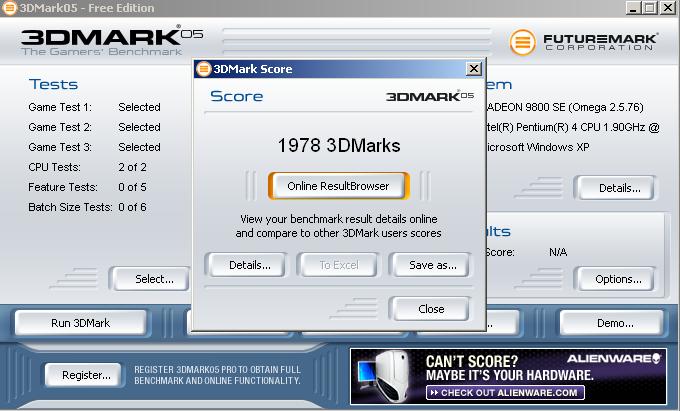The width and height of the screenshot is (680, 411).
Task: Minimize the 3DMark05 main window
Action: (x=633, y=8)
